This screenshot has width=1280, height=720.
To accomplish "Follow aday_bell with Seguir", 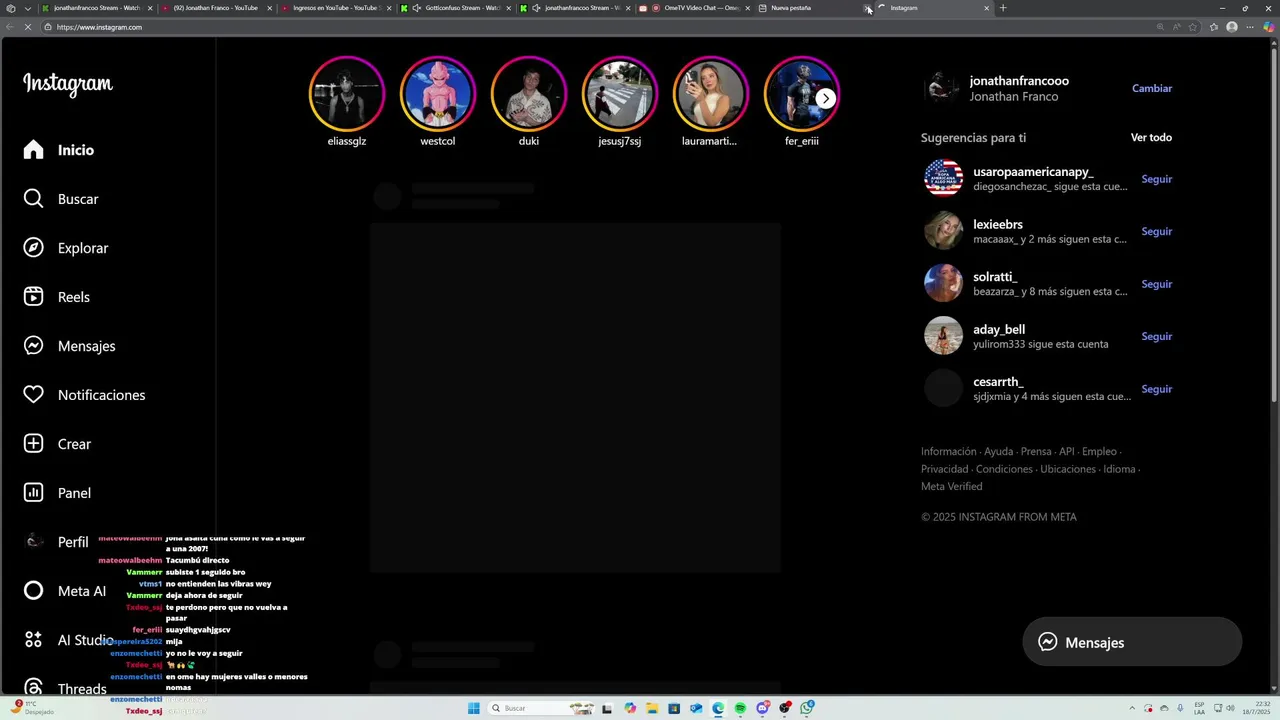I will pos(1157,336).
